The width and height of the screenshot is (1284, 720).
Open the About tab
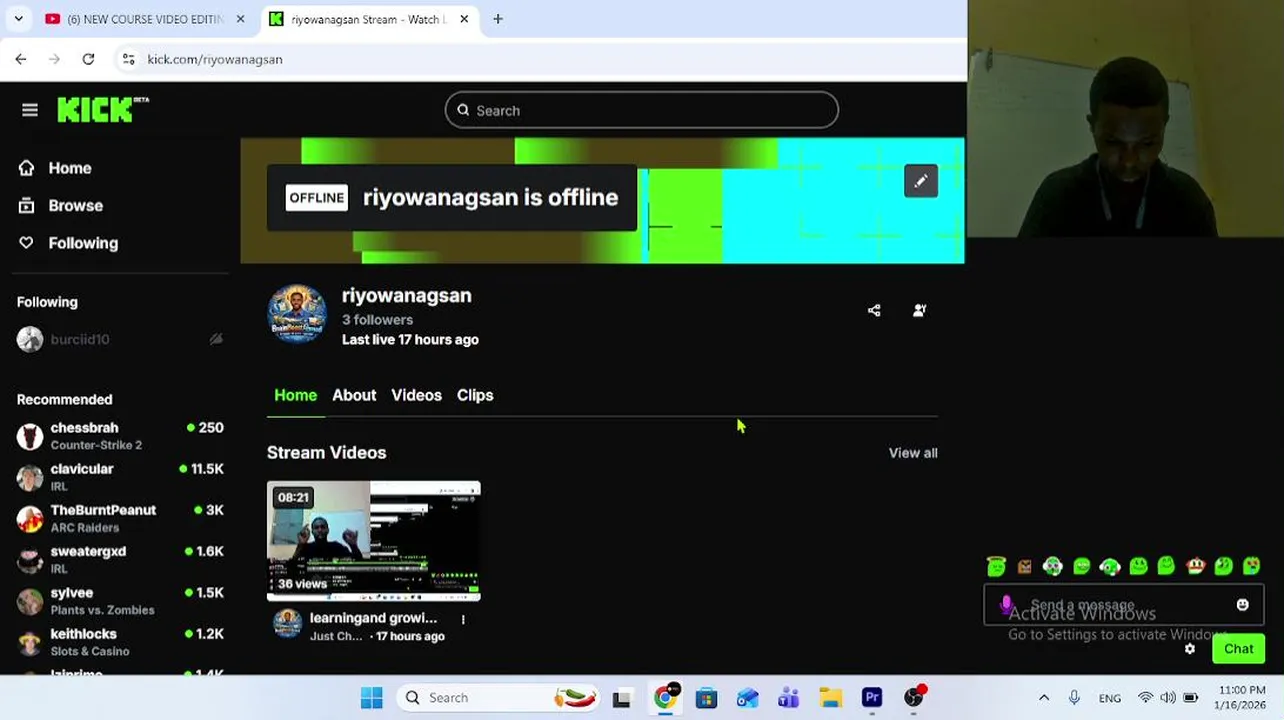pyautogui.click(x=354, y=395)
